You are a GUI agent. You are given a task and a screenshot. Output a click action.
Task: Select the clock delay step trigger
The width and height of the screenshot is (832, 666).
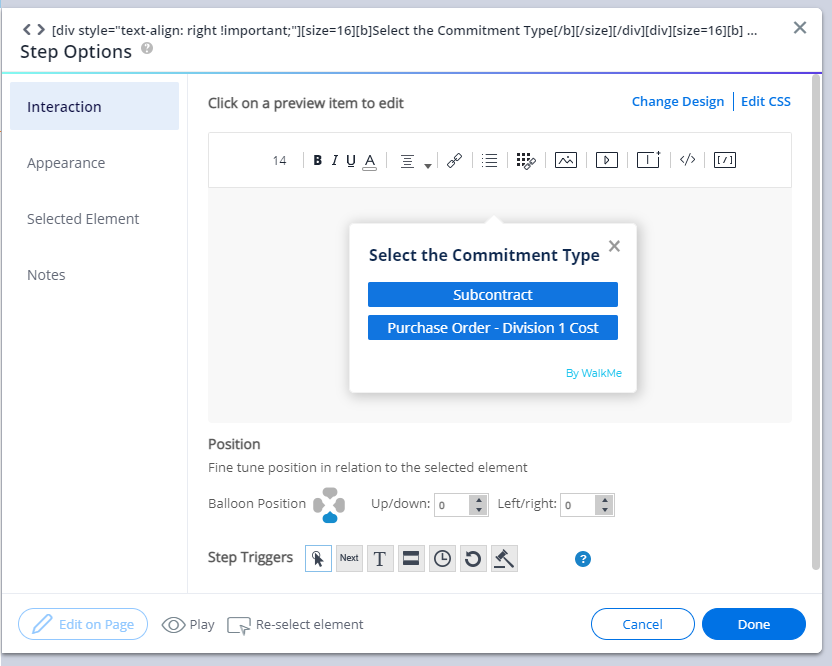pyautogui.click(x=442, y=559)
